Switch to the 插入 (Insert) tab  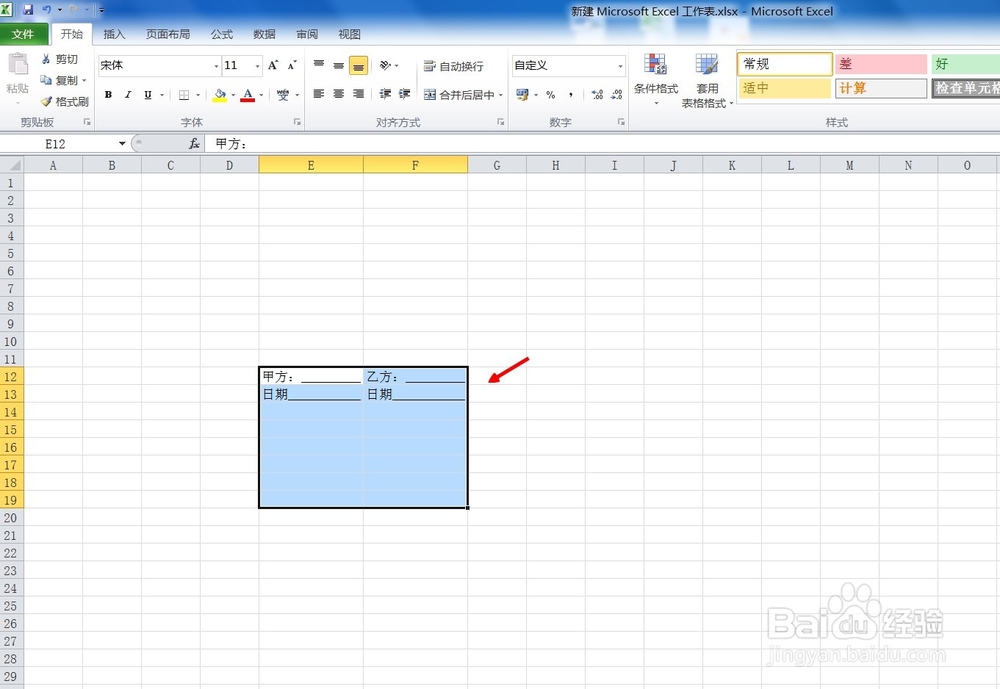pyautogui.click(x=114, y=34)
